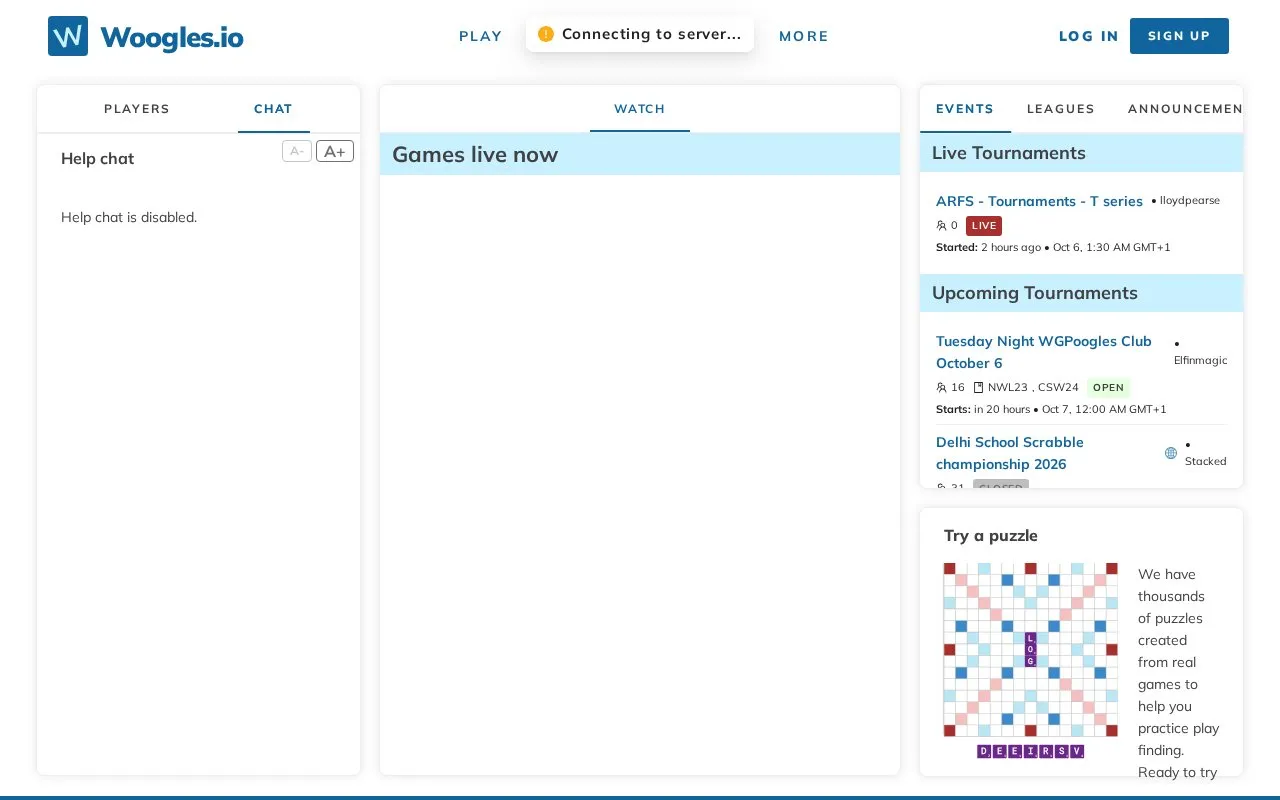Click the globe icon next to Delhi School Scrabble
Image resolution: width=1280 pixels, height=800 pixels.
point(1171,453)
